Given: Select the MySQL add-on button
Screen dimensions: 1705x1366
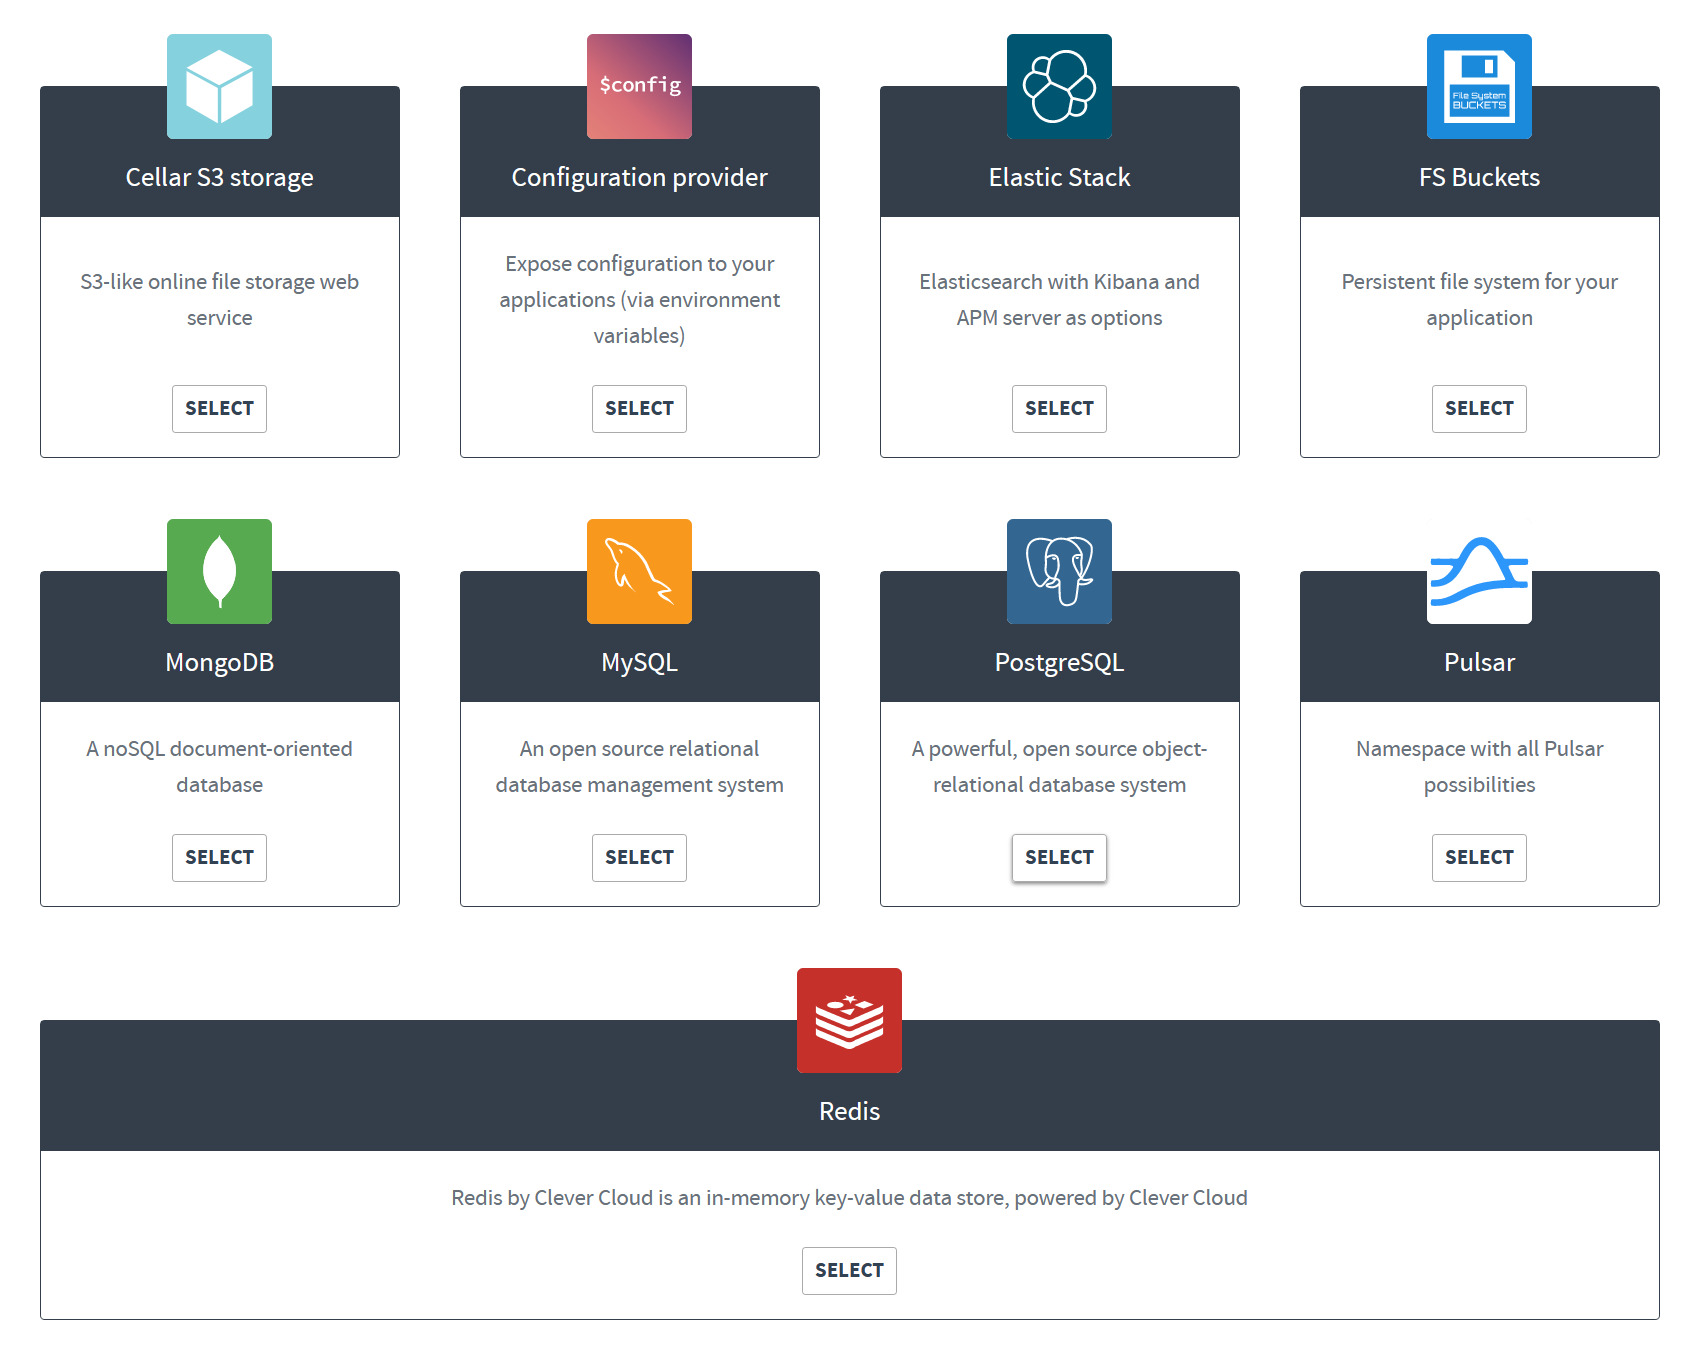Looking at the screenshot, I should pos(639,858).
